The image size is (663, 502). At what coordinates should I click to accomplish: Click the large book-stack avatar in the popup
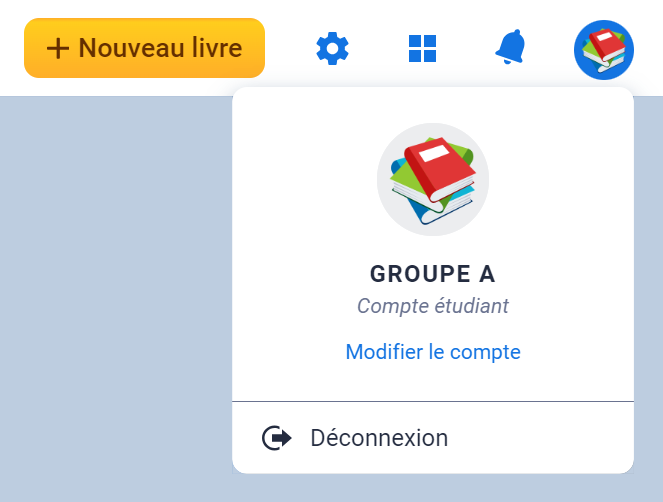click(x=433, y=180)
